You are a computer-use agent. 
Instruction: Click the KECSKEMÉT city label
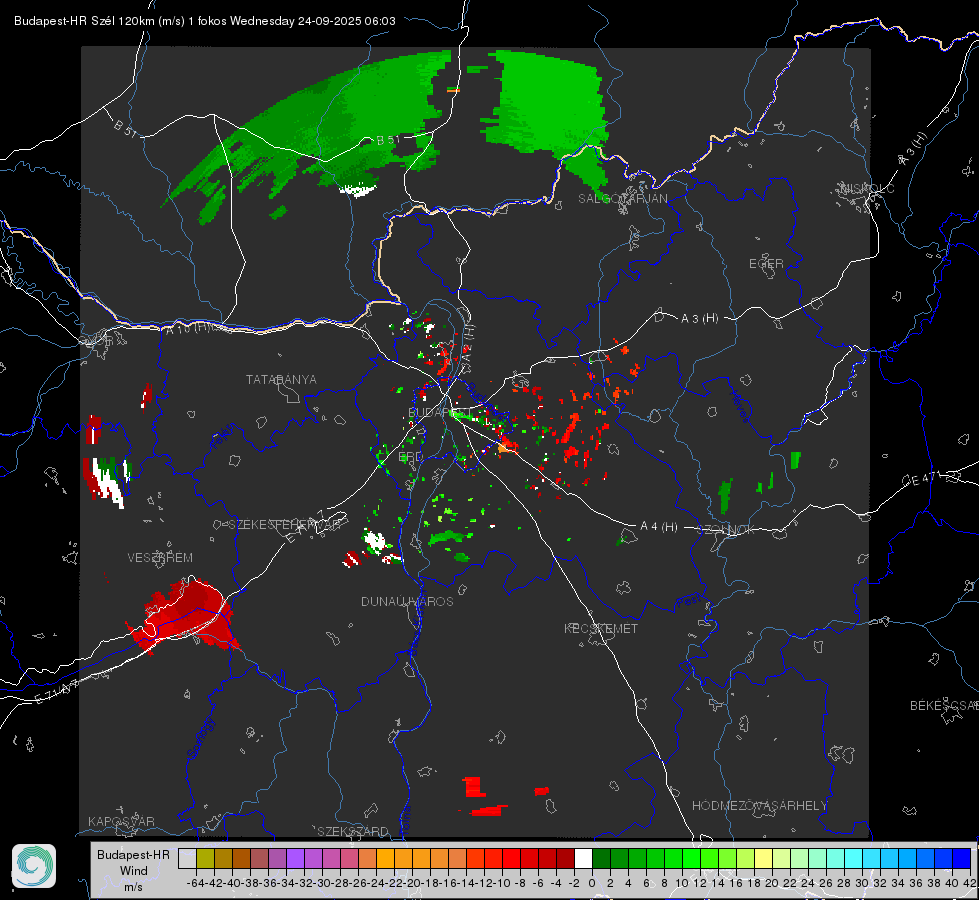click(601, 628)
